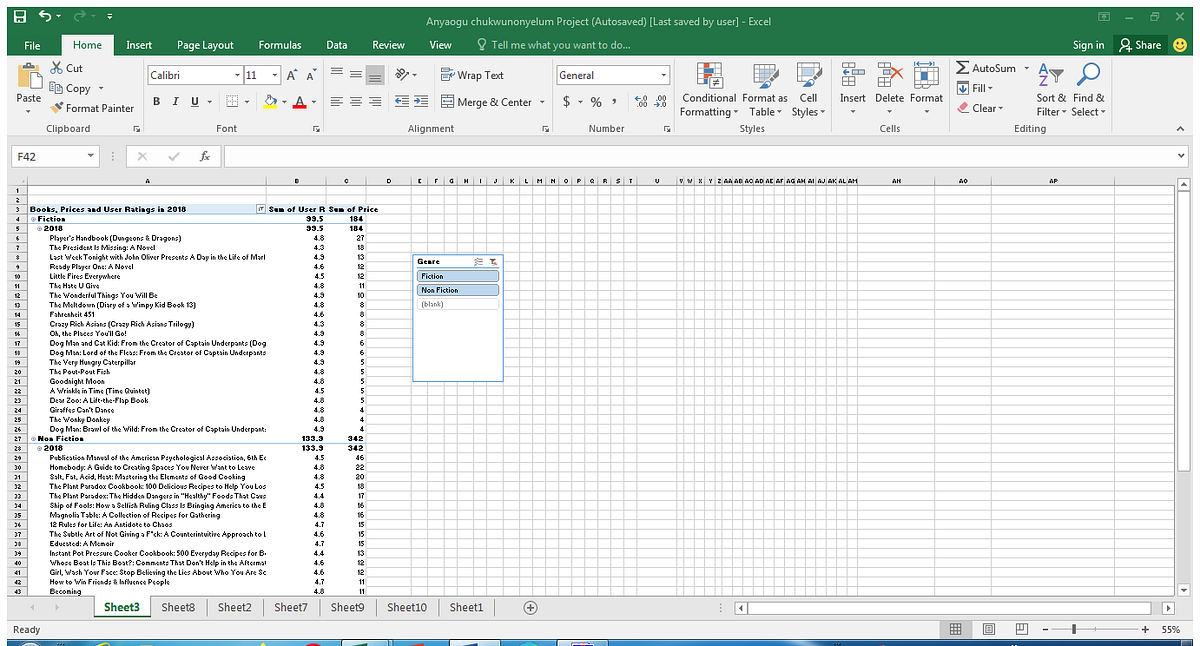Select the Sheet10 worksheet tab
The height and width of the screenshot is (646, 1200).
pyautogui.click(x=406, y=607)
